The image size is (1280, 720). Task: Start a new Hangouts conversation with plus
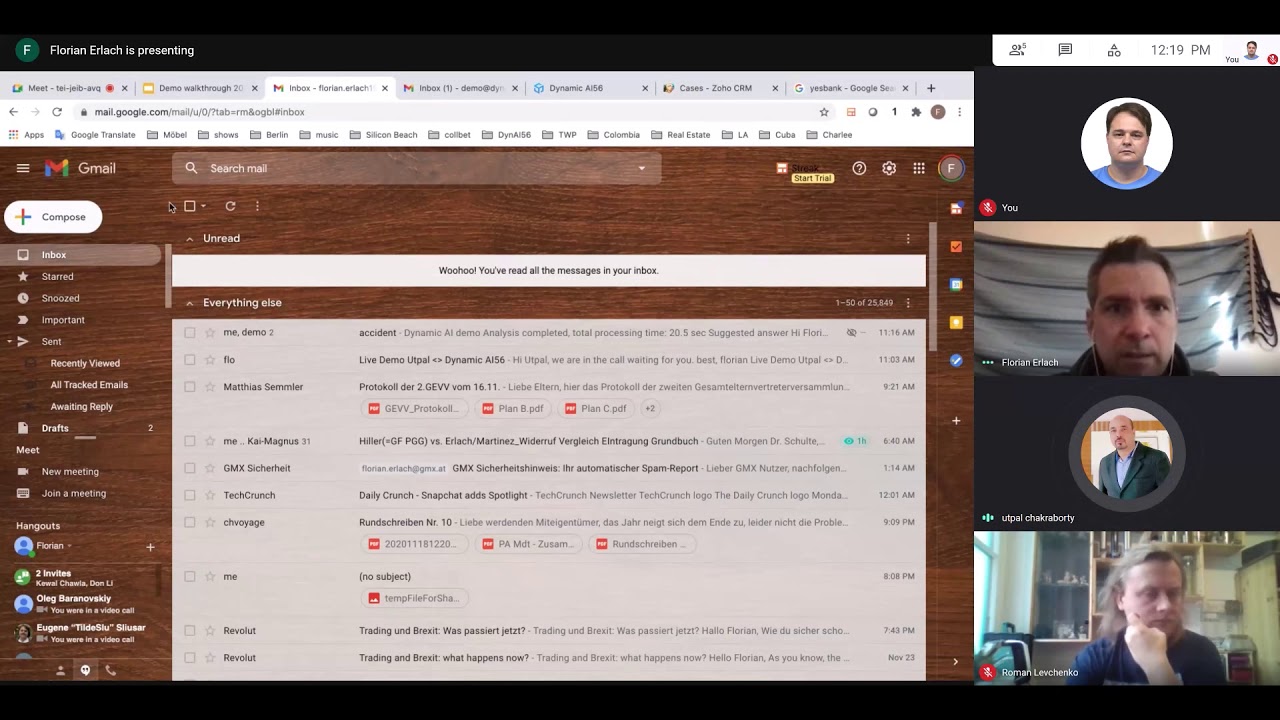pos(150,547)
